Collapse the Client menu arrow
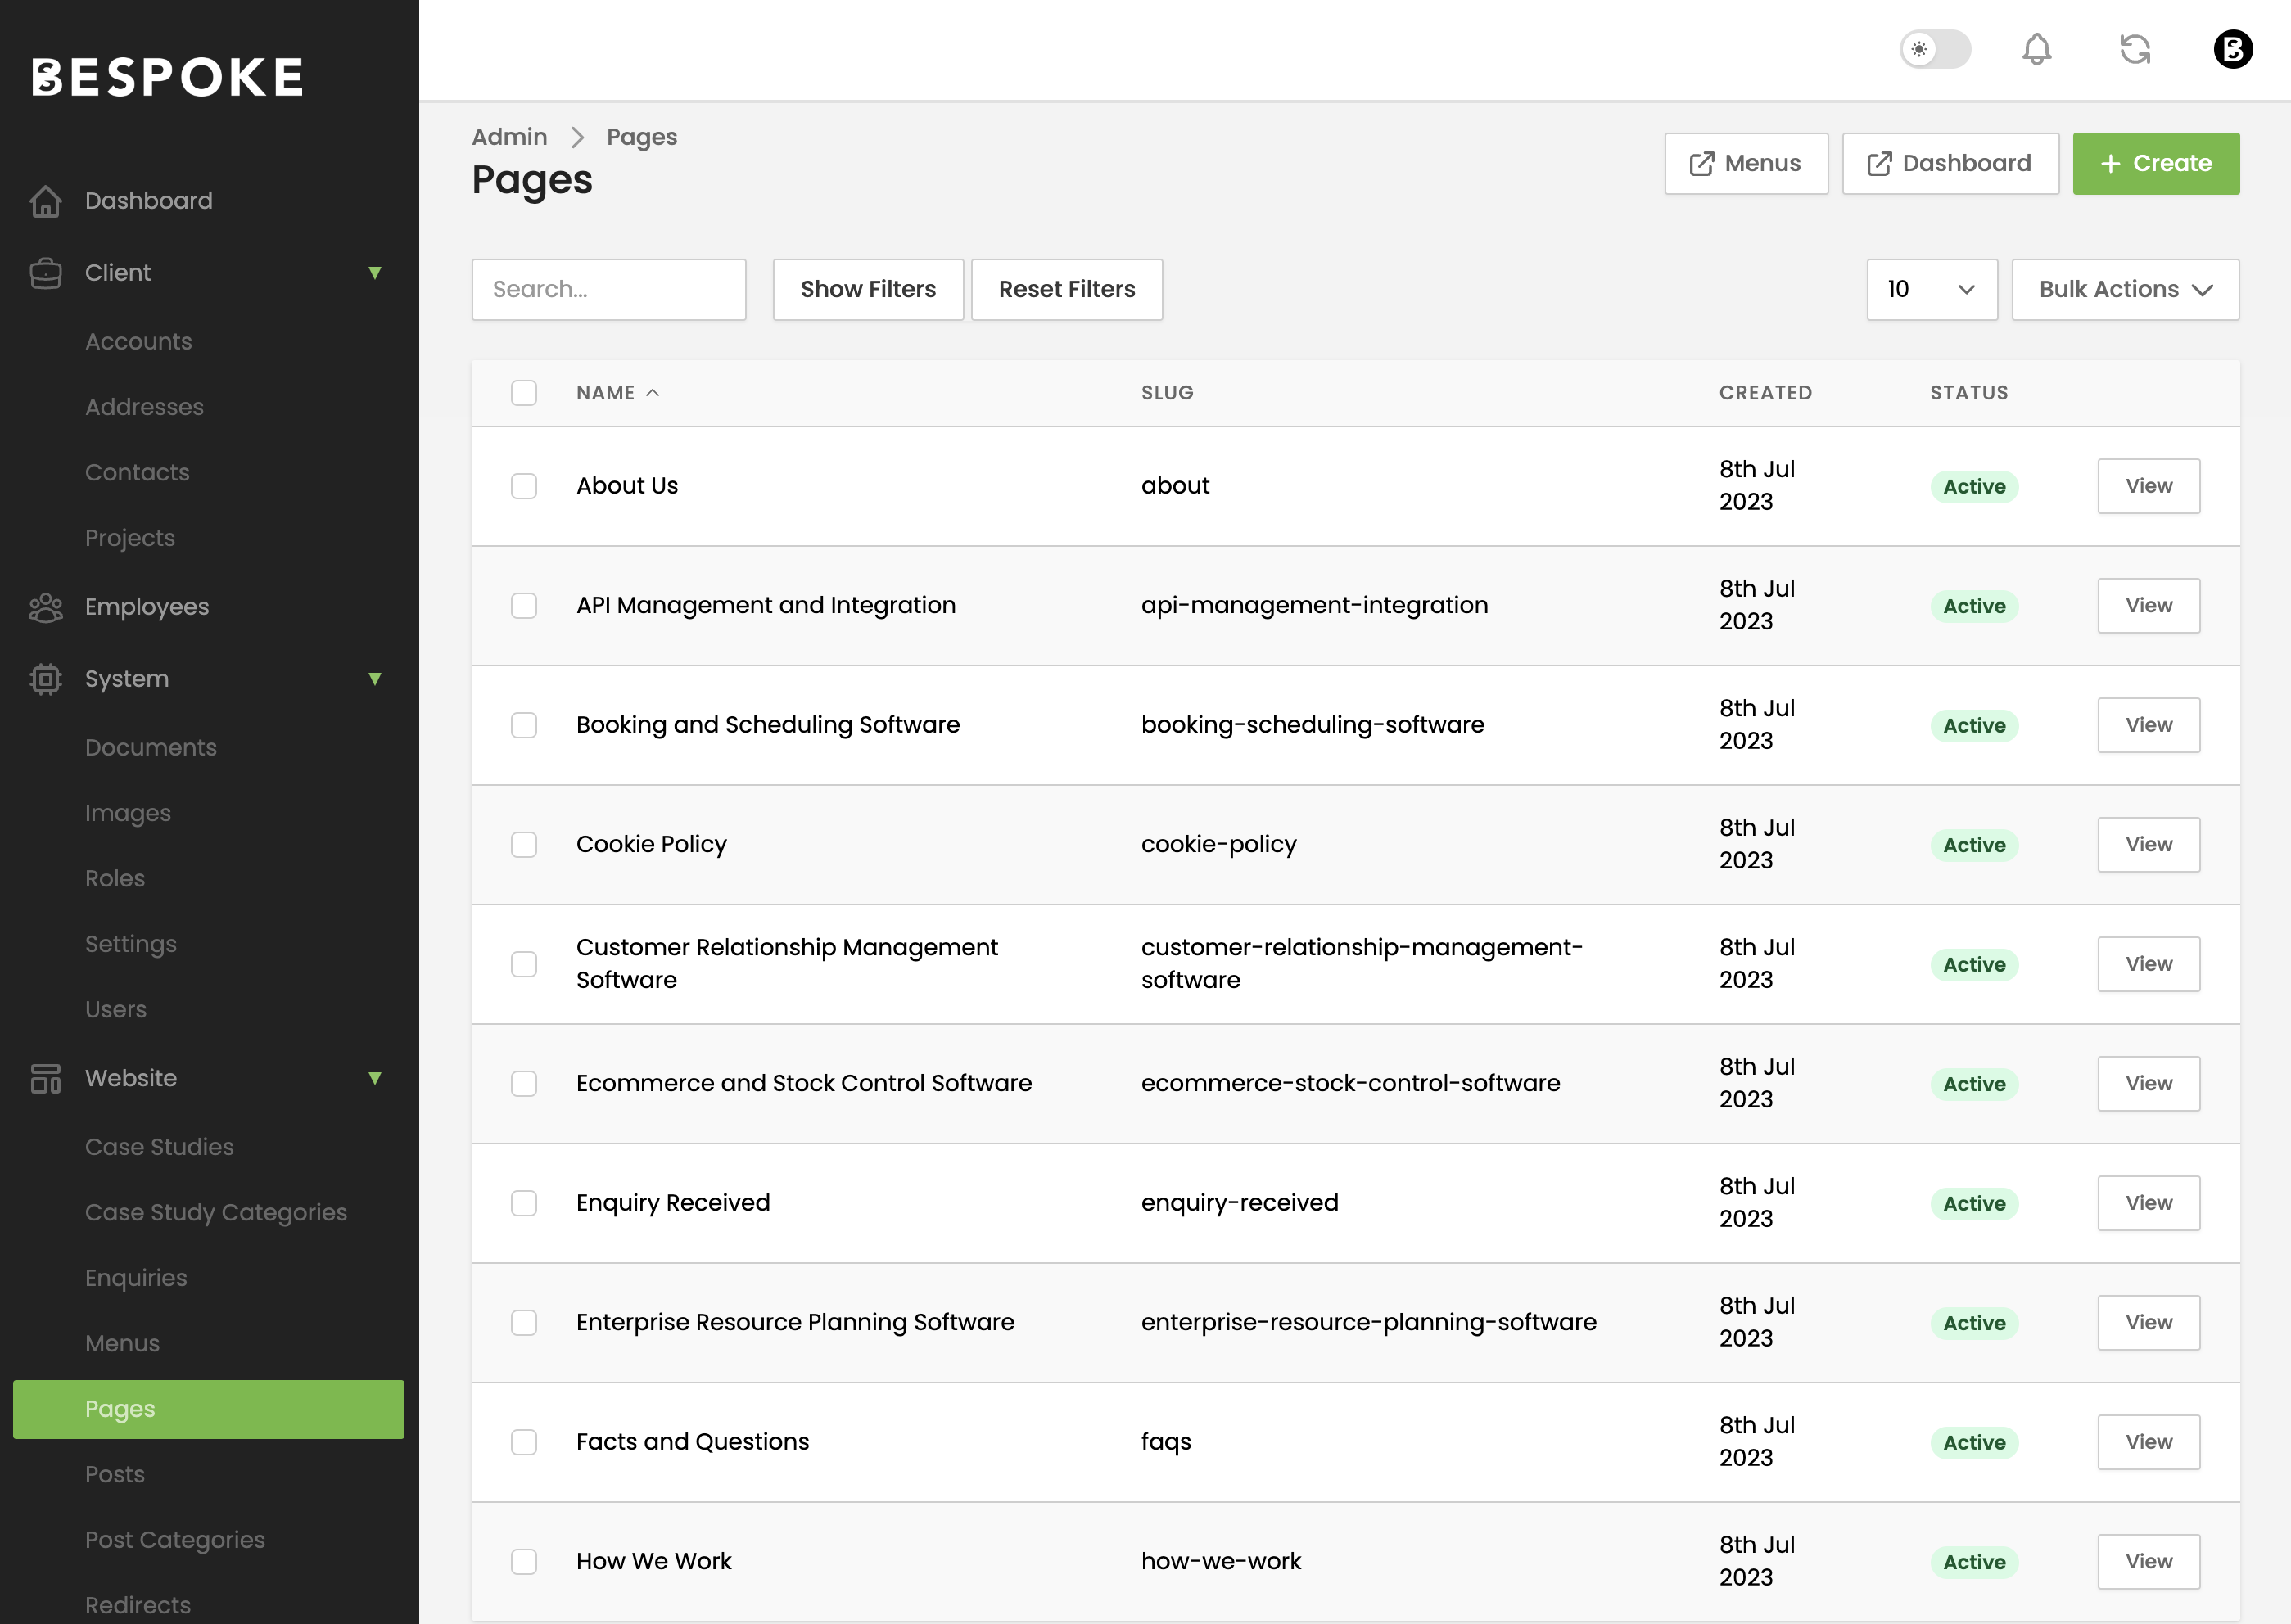This screenshot has height=1624, width=2291. 375,273
